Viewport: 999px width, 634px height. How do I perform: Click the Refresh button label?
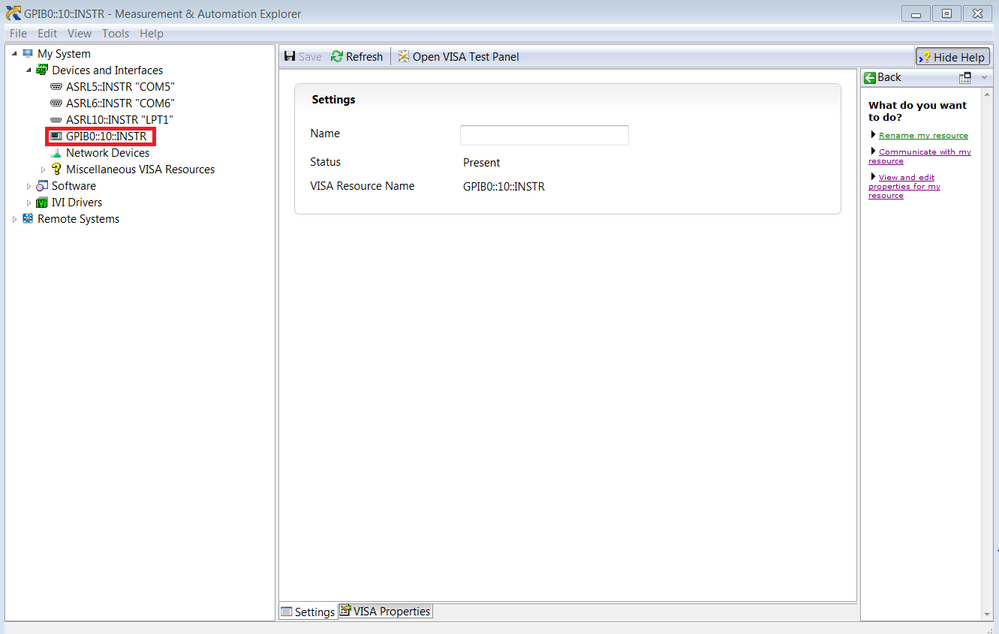364,57
